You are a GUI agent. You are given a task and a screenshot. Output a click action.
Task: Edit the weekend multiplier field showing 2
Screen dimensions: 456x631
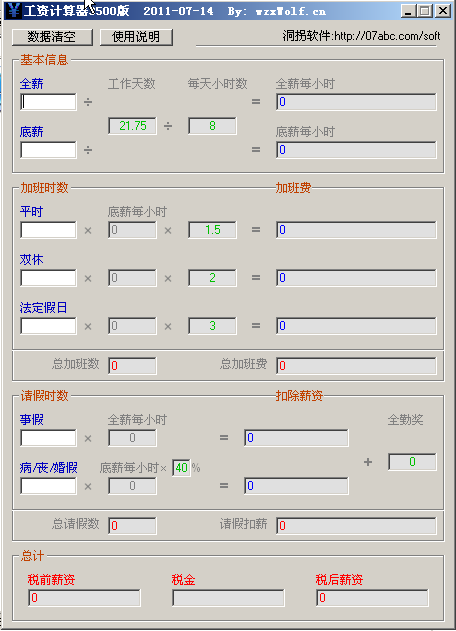212,278
